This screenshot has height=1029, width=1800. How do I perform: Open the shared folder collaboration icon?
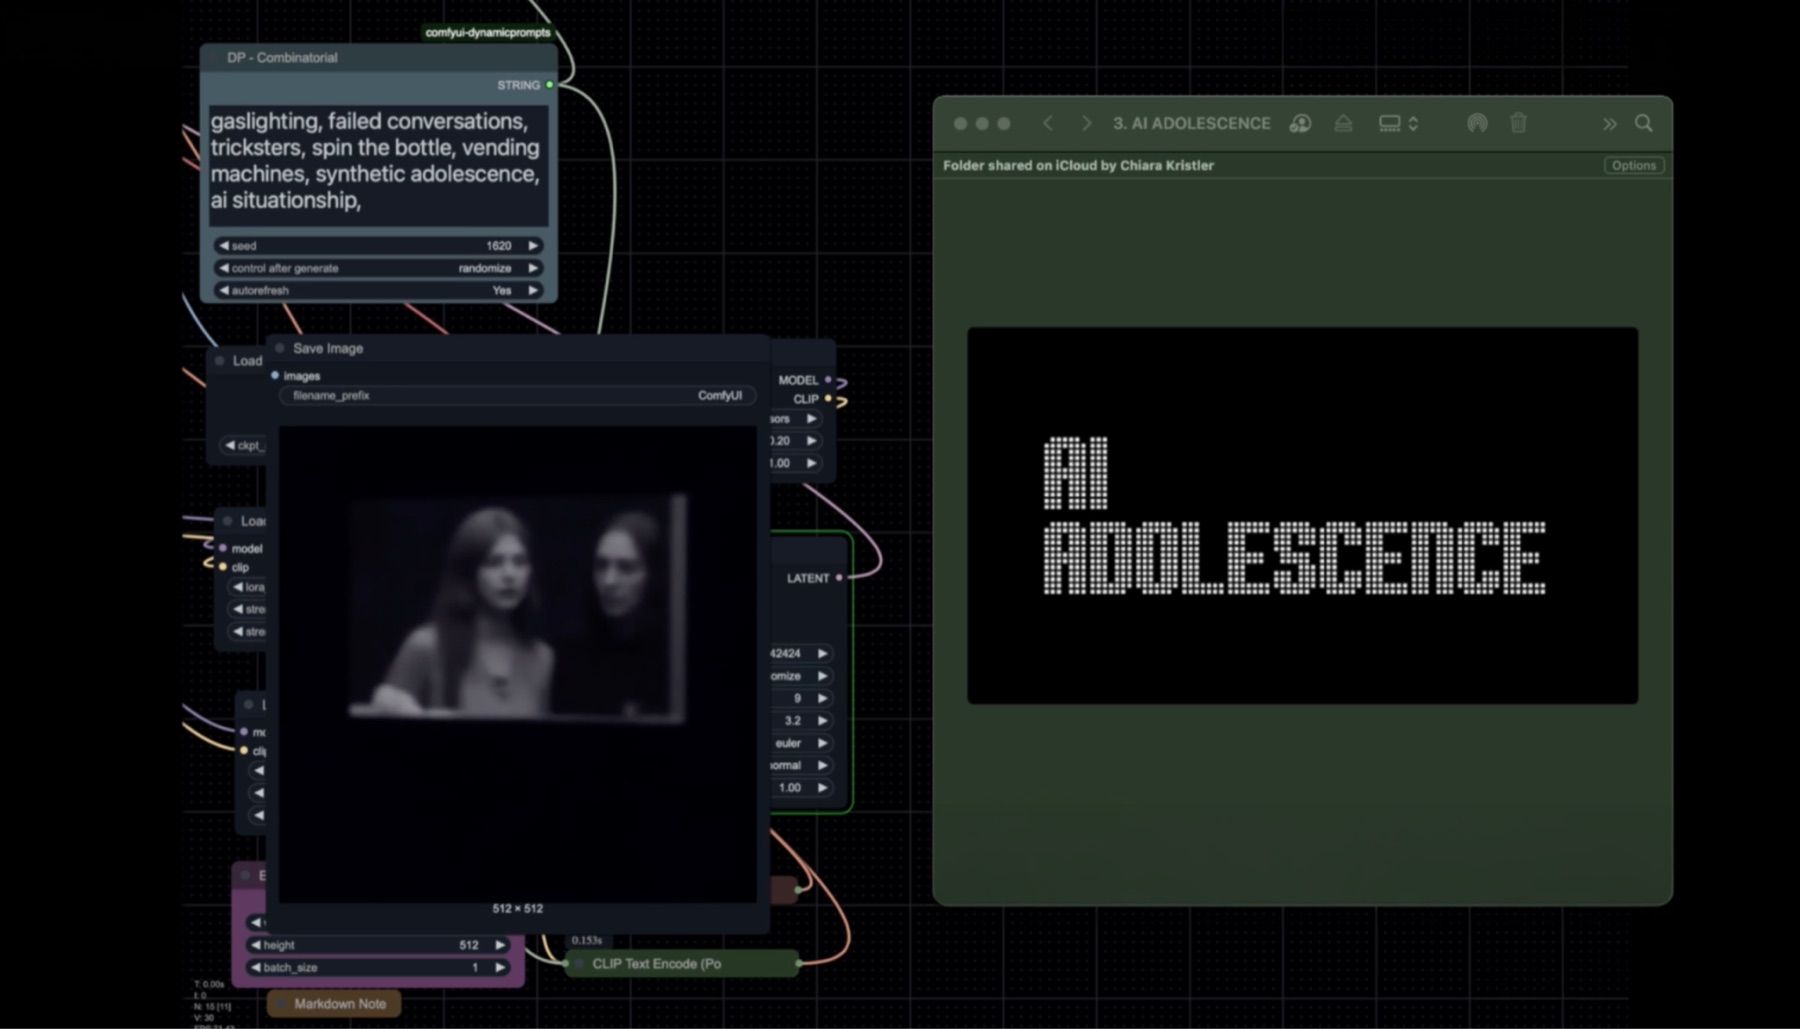tap(1300, 123)
